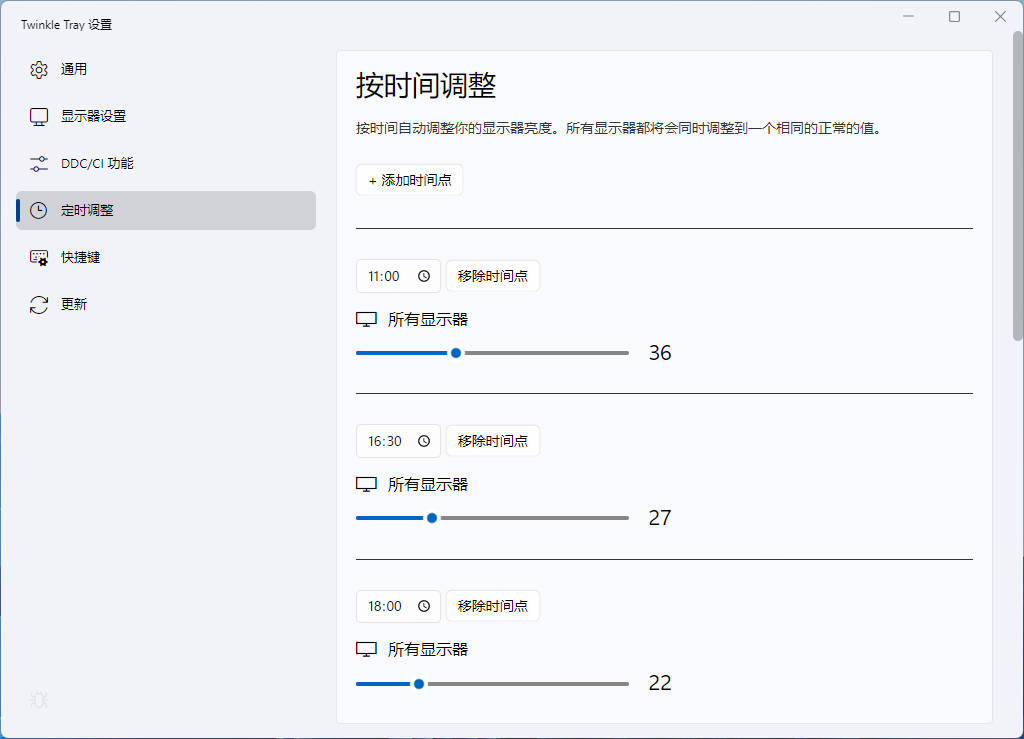Open time picker clock icon for 16:30
Viewport: 1024px width, 739px height.
tap(424, 441)
